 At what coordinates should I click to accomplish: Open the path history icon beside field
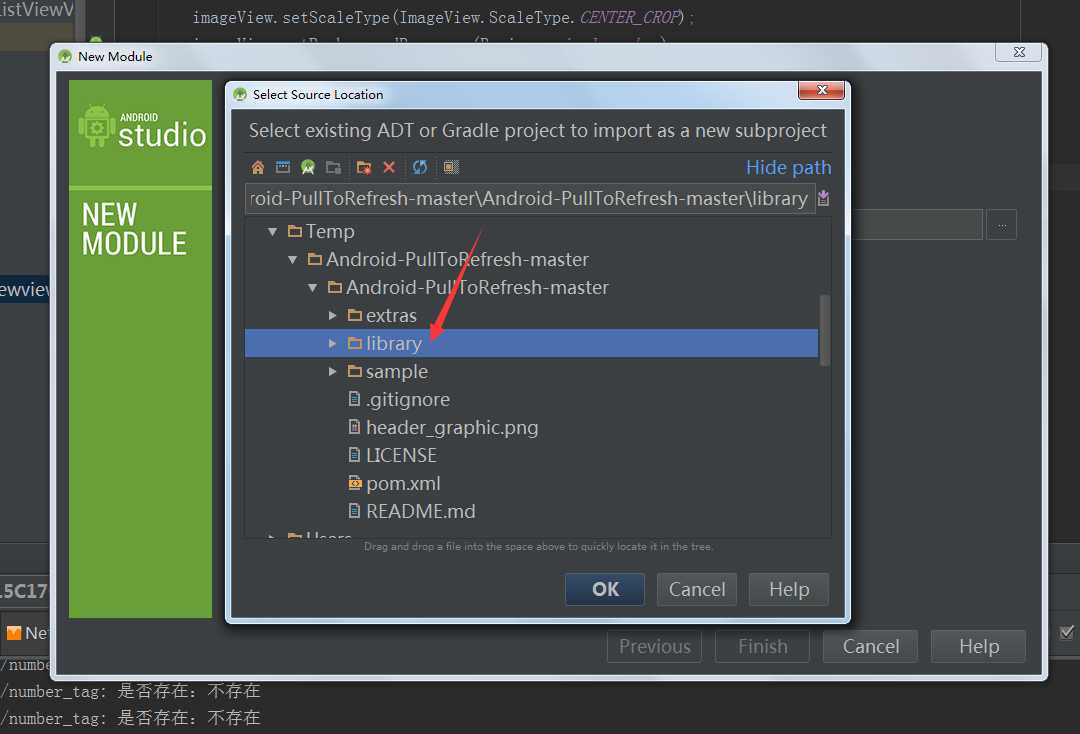pyautogui.click(x=823, y=198)
